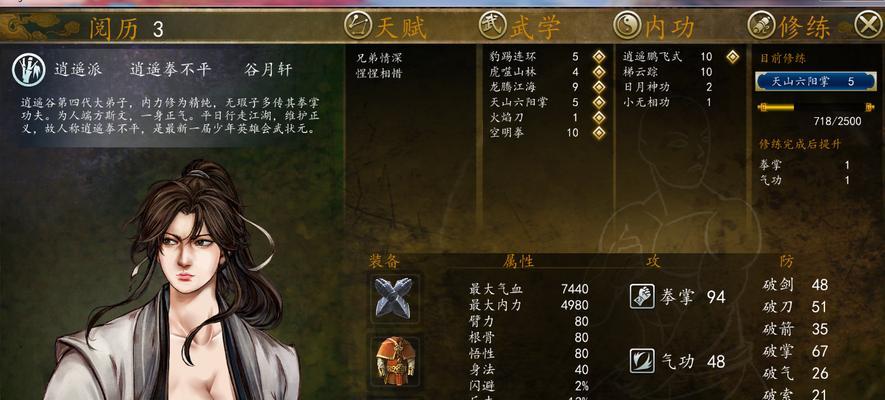Toggle the diamond marker beside 龙腾江海
885x400 pixels.
click(x=599, y=87)
